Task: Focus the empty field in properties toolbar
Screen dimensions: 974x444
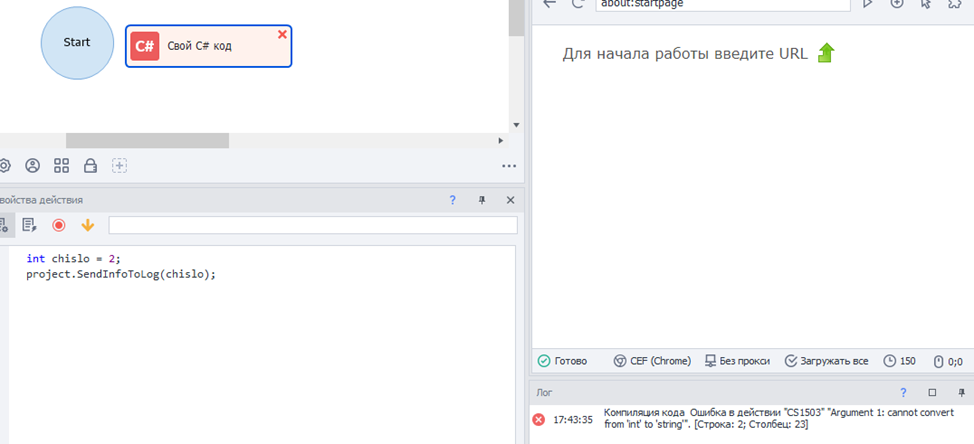Action: click(313, 225)
